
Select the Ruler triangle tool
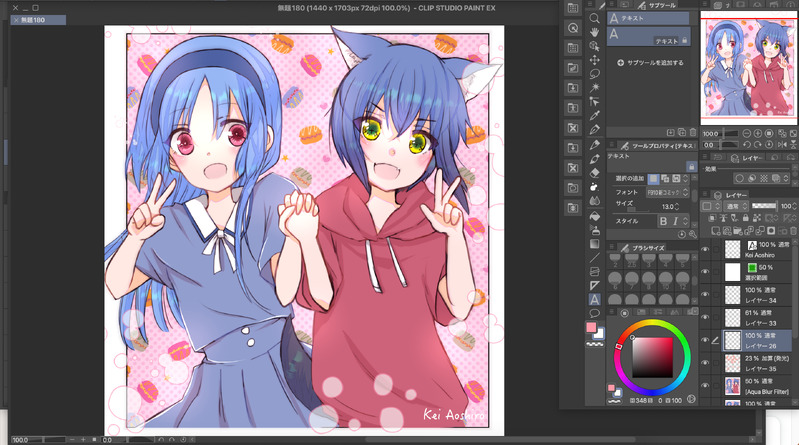coord(594,285)
